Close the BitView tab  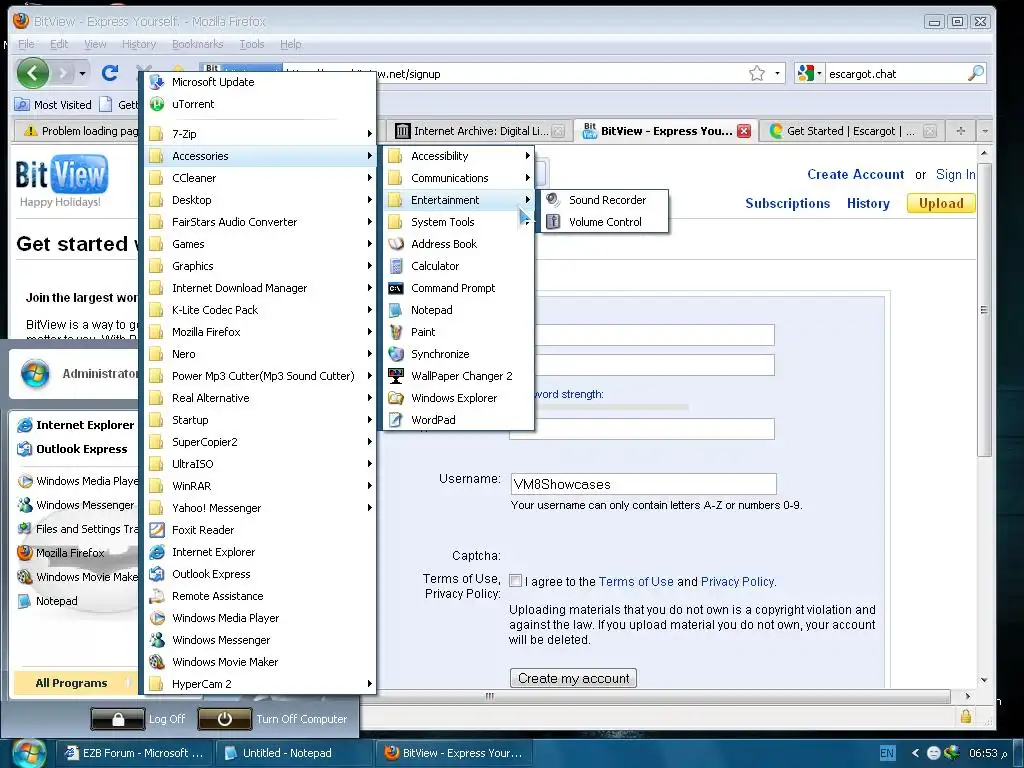coord(743,131)
